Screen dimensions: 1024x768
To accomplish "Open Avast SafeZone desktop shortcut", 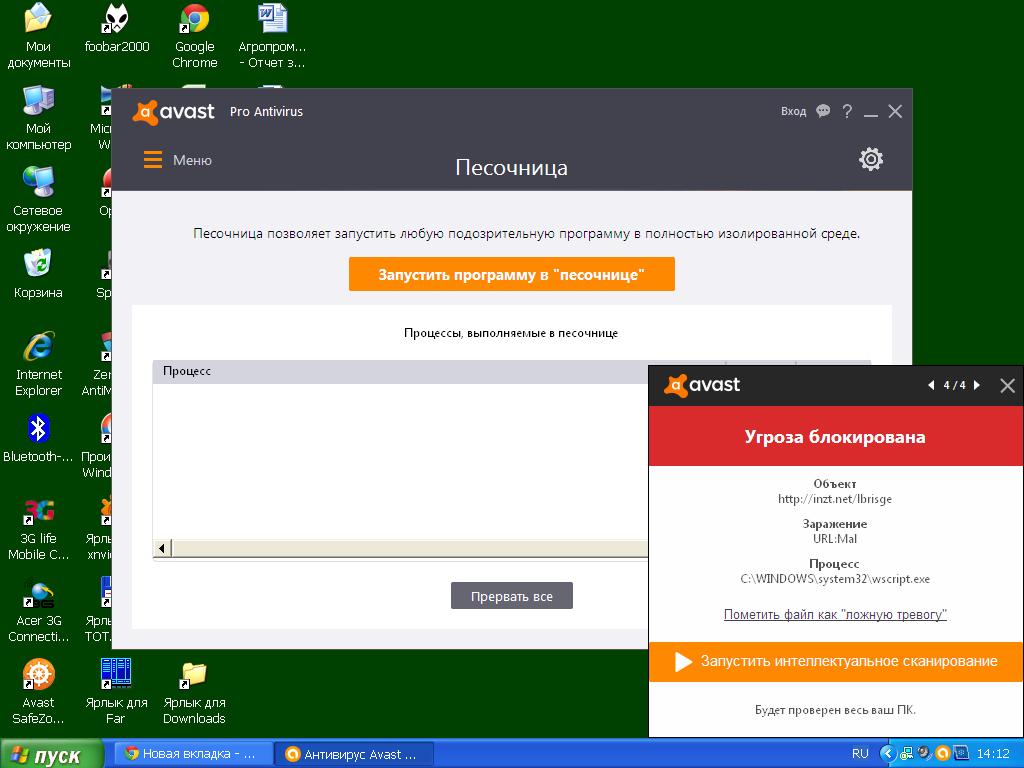I will click(x=39, y=692).
